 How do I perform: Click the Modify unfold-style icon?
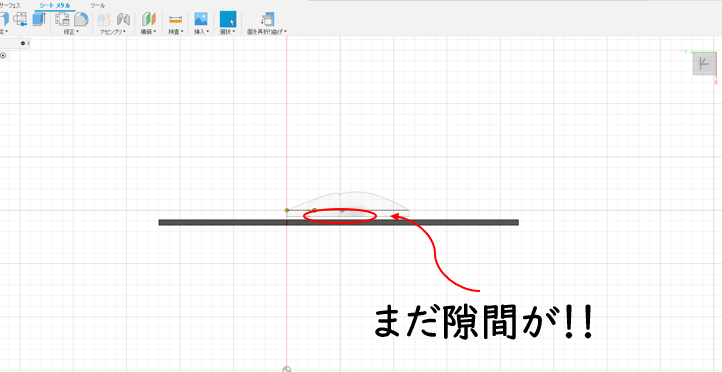coord(62,19)
